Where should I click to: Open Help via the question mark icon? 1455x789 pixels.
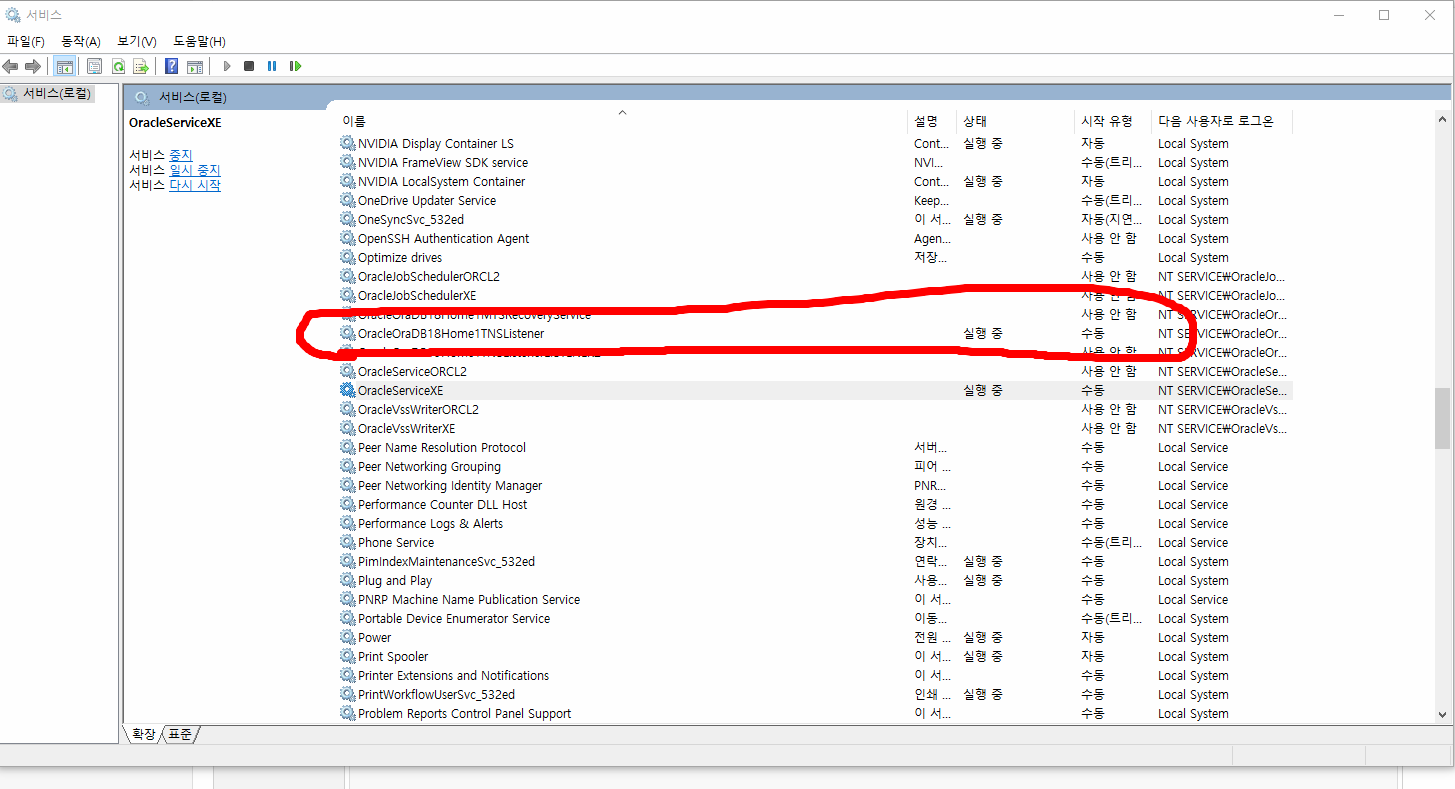coord(172,66)
